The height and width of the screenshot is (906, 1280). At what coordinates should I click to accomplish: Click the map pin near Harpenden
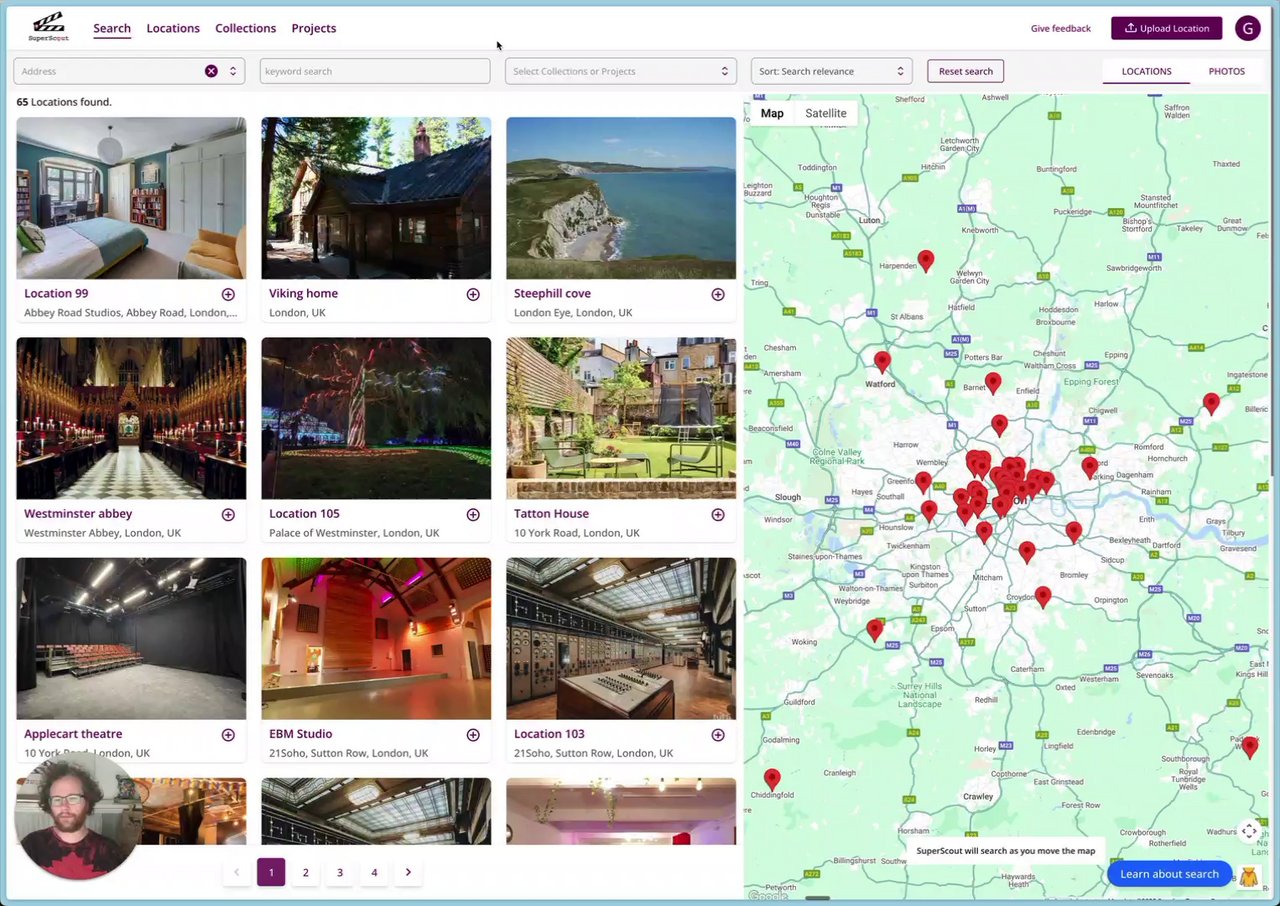pos(926,260)
